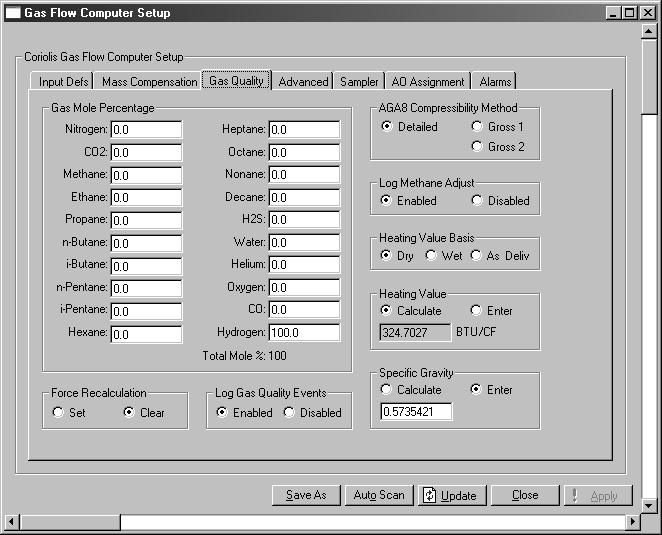Click the Close button at bottom
This screenshot has width=662, height=535.
[525, 495]
